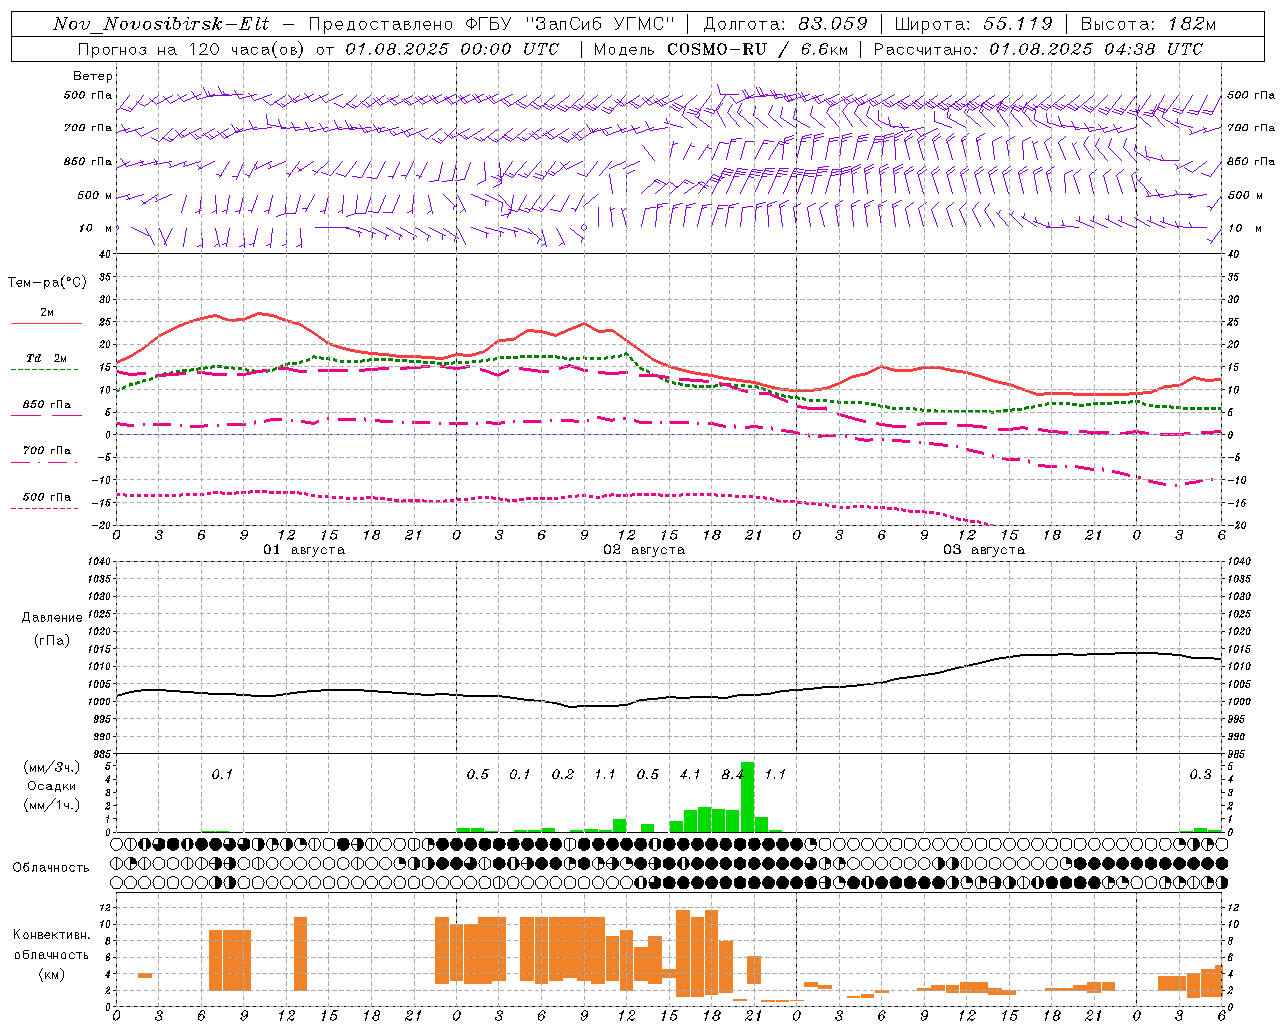The height and width of the screenshot is (1024, 1280).
Task: Click the Облачность panel label
Action: tap(51, 867)
